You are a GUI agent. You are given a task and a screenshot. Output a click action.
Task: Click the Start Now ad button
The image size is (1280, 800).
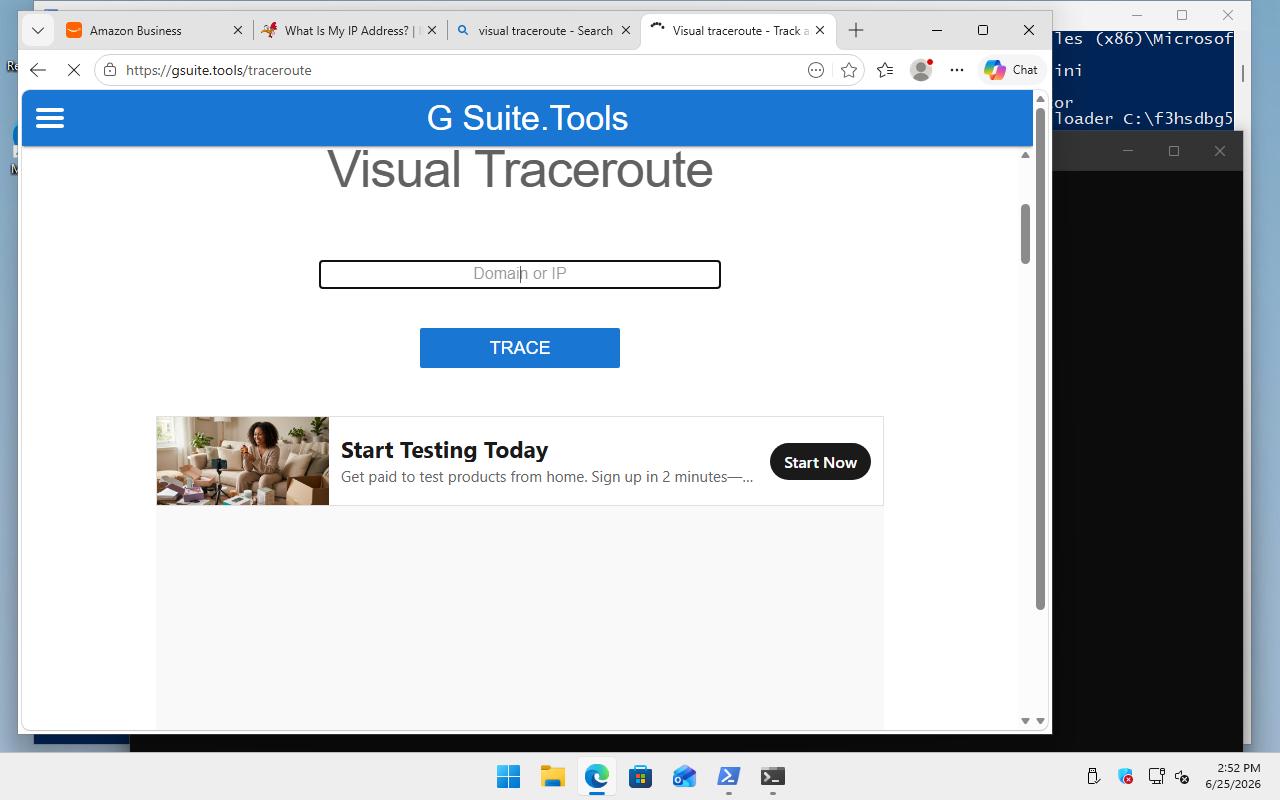(820, 462)
